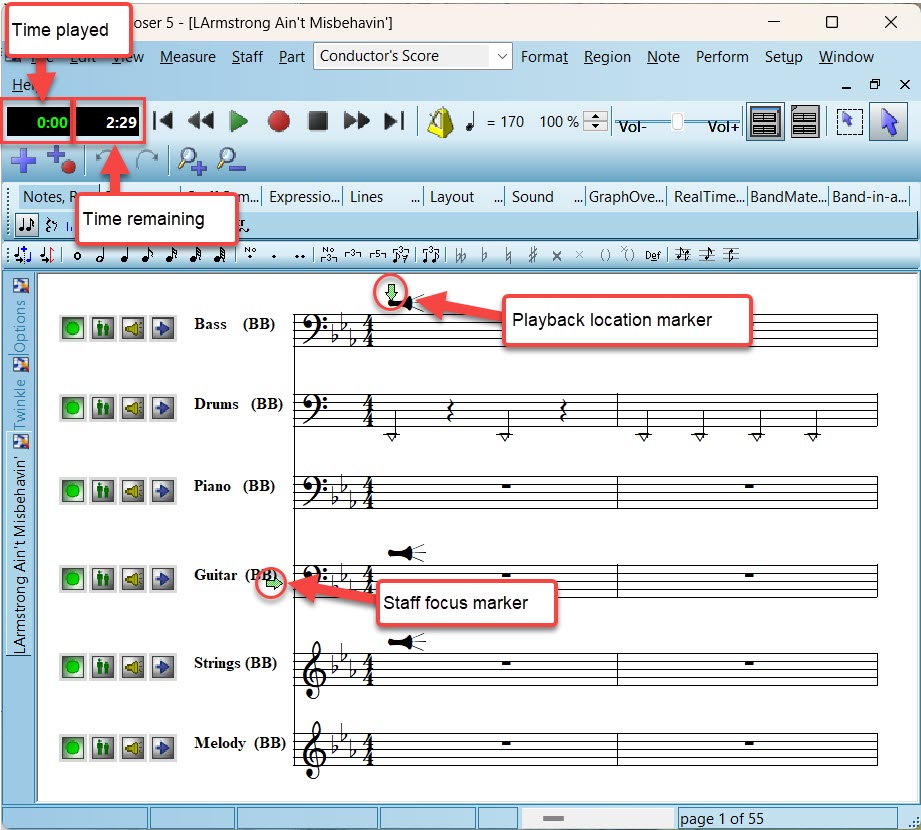Screen dimensions: 921x830
Task: Toggle the two-people solo icon on Piano staff
Action: 102,490
